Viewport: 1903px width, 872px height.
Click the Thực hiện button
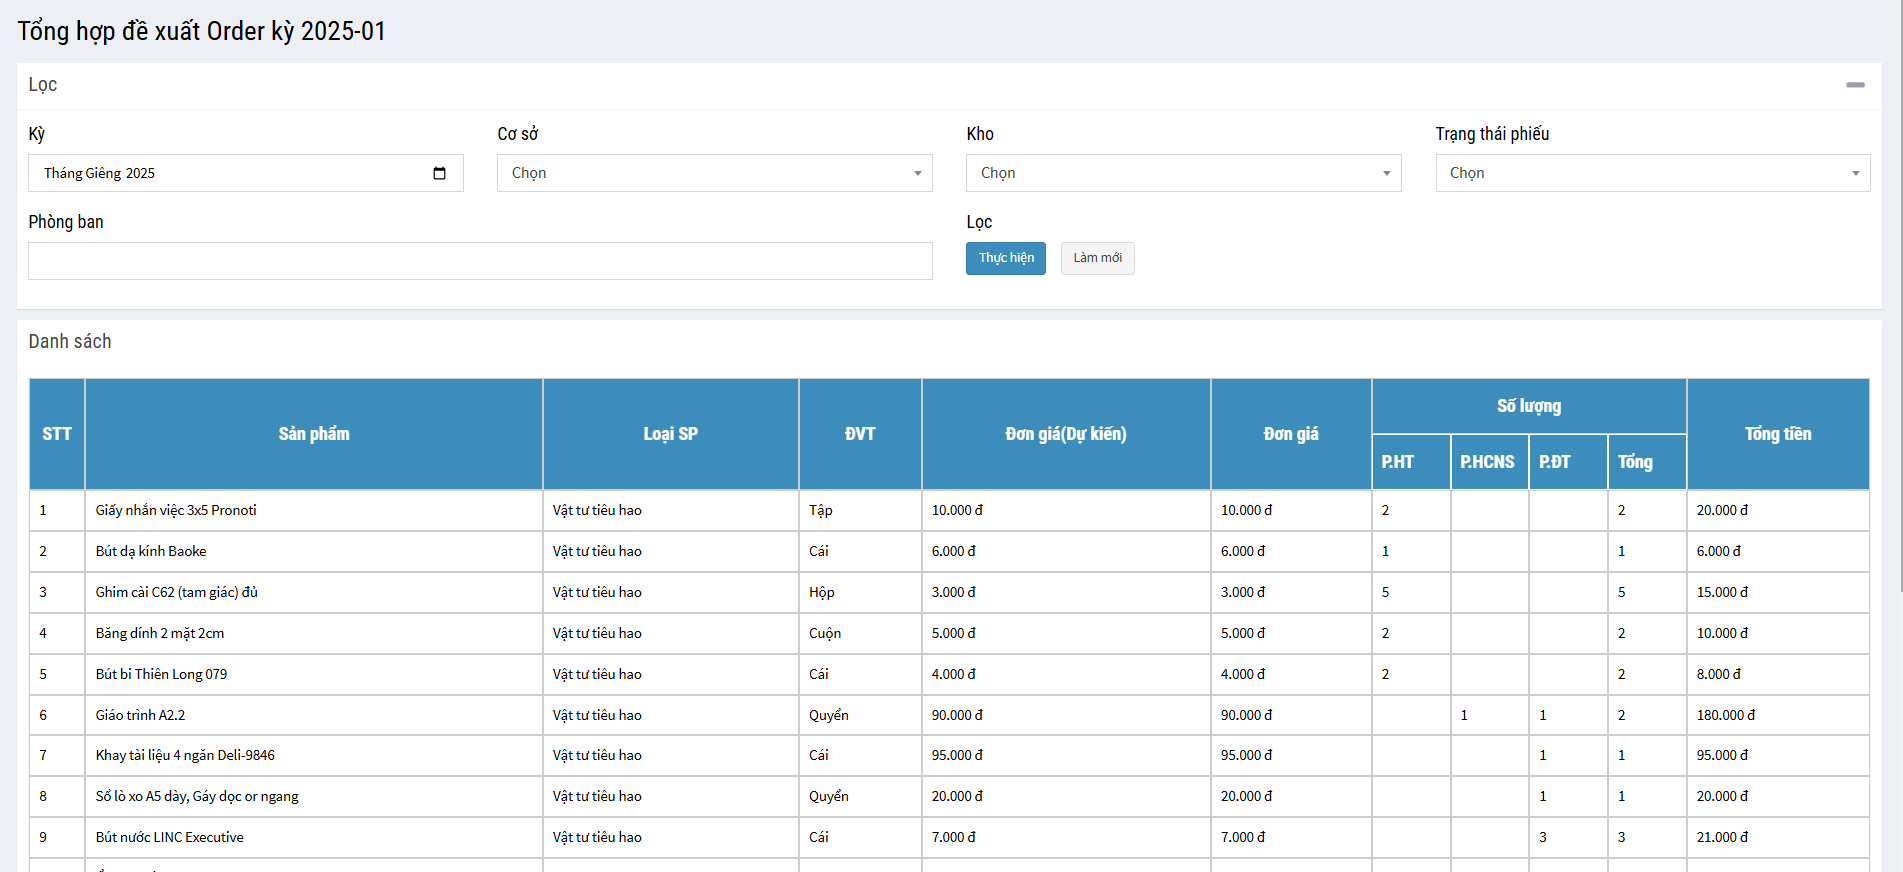tap(1005, 258)
